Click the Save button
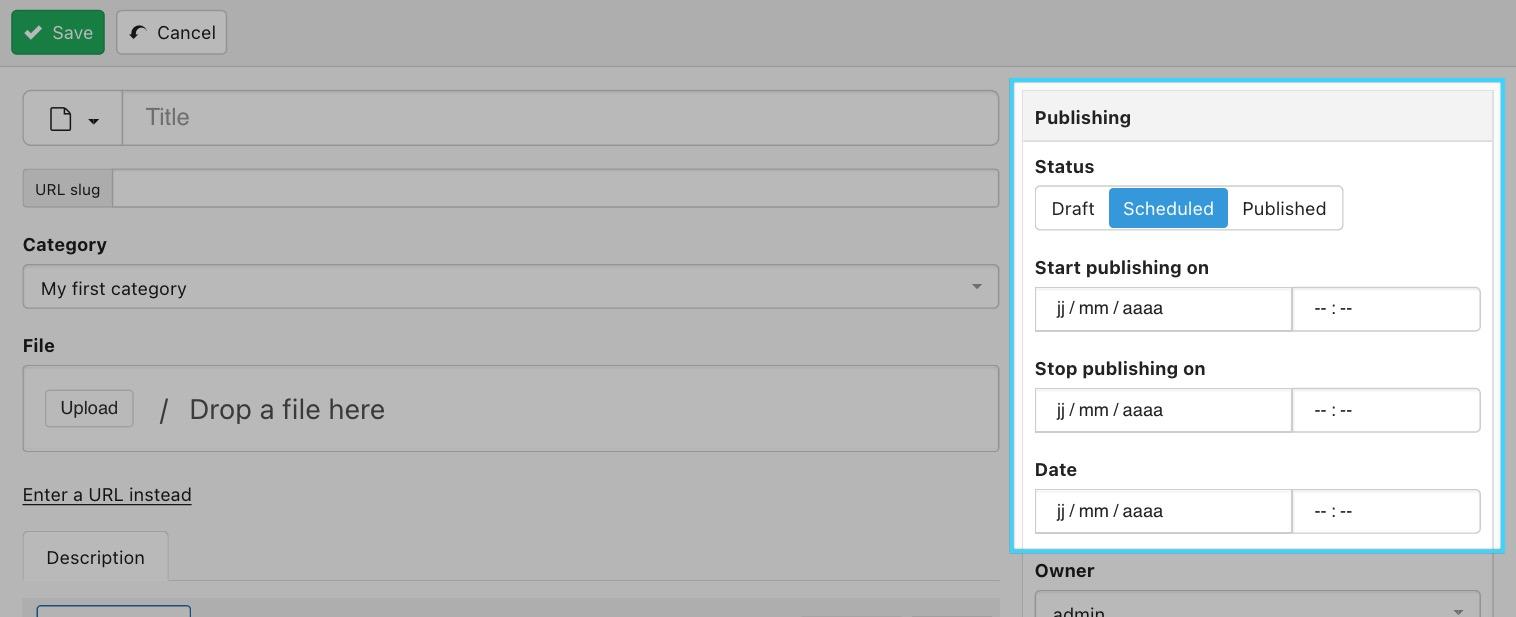Image resolution: width=1516 pixels, height=617 pixels. [58, 33]
